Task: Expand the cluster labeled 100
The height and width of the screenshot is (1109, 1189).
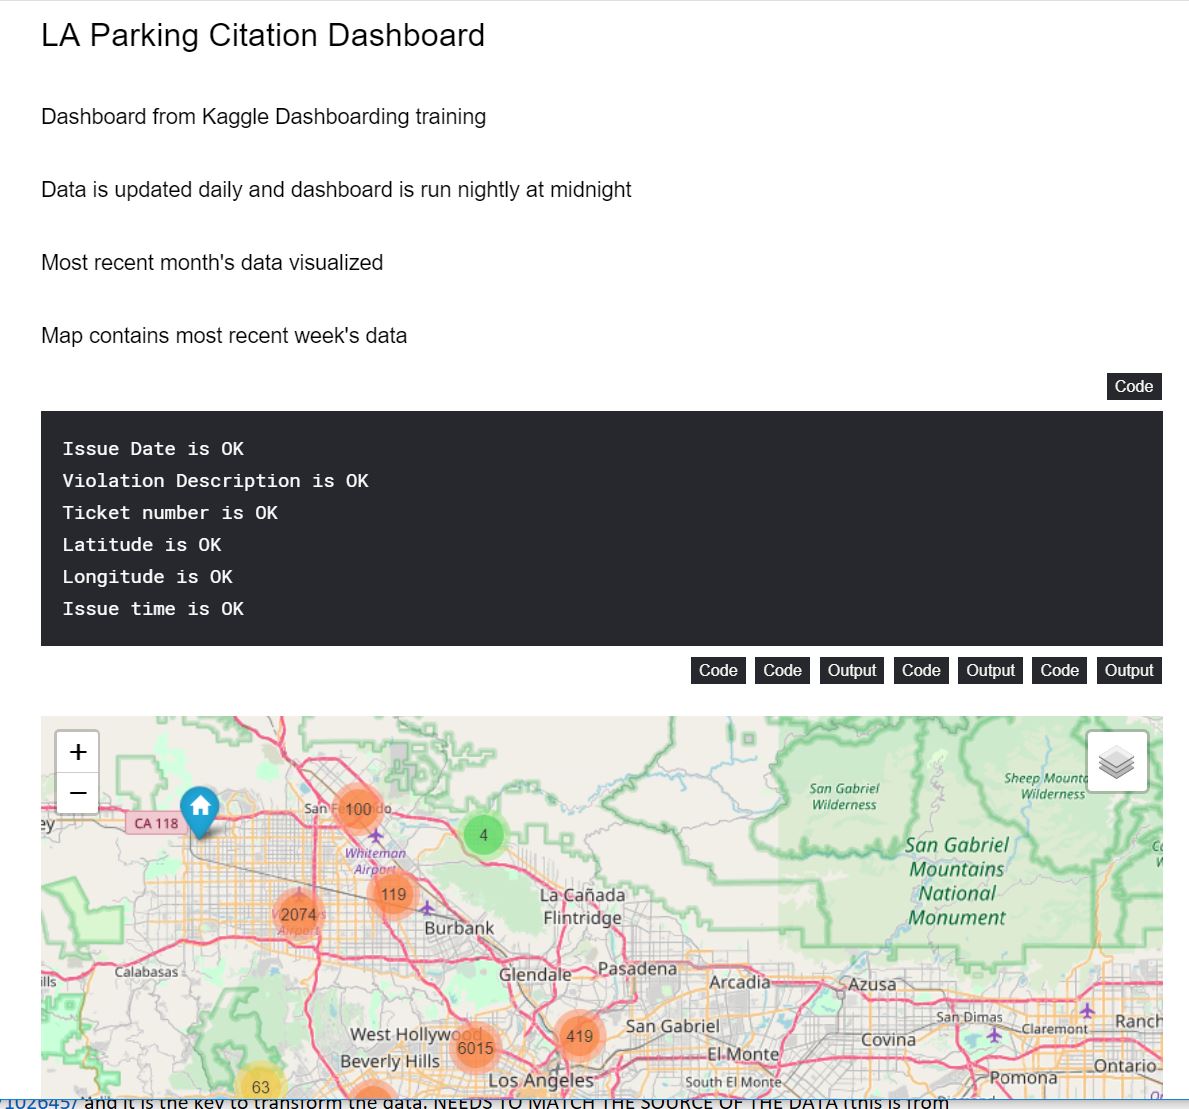Action: 358,809
